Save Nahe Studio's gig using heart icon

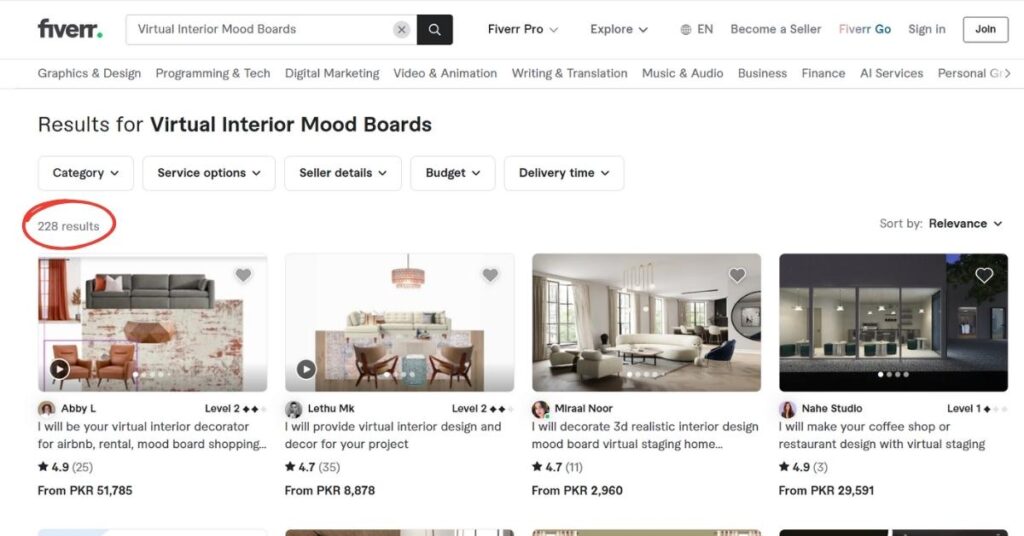(x=984, y=275)
